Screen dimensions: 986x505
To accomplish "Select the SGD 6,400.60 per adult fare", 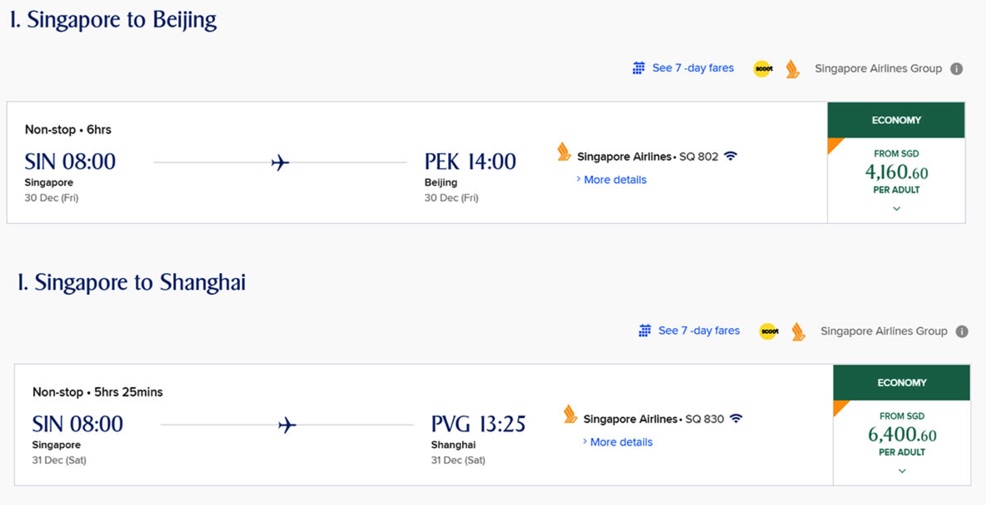I will click(x=902, y=435).
